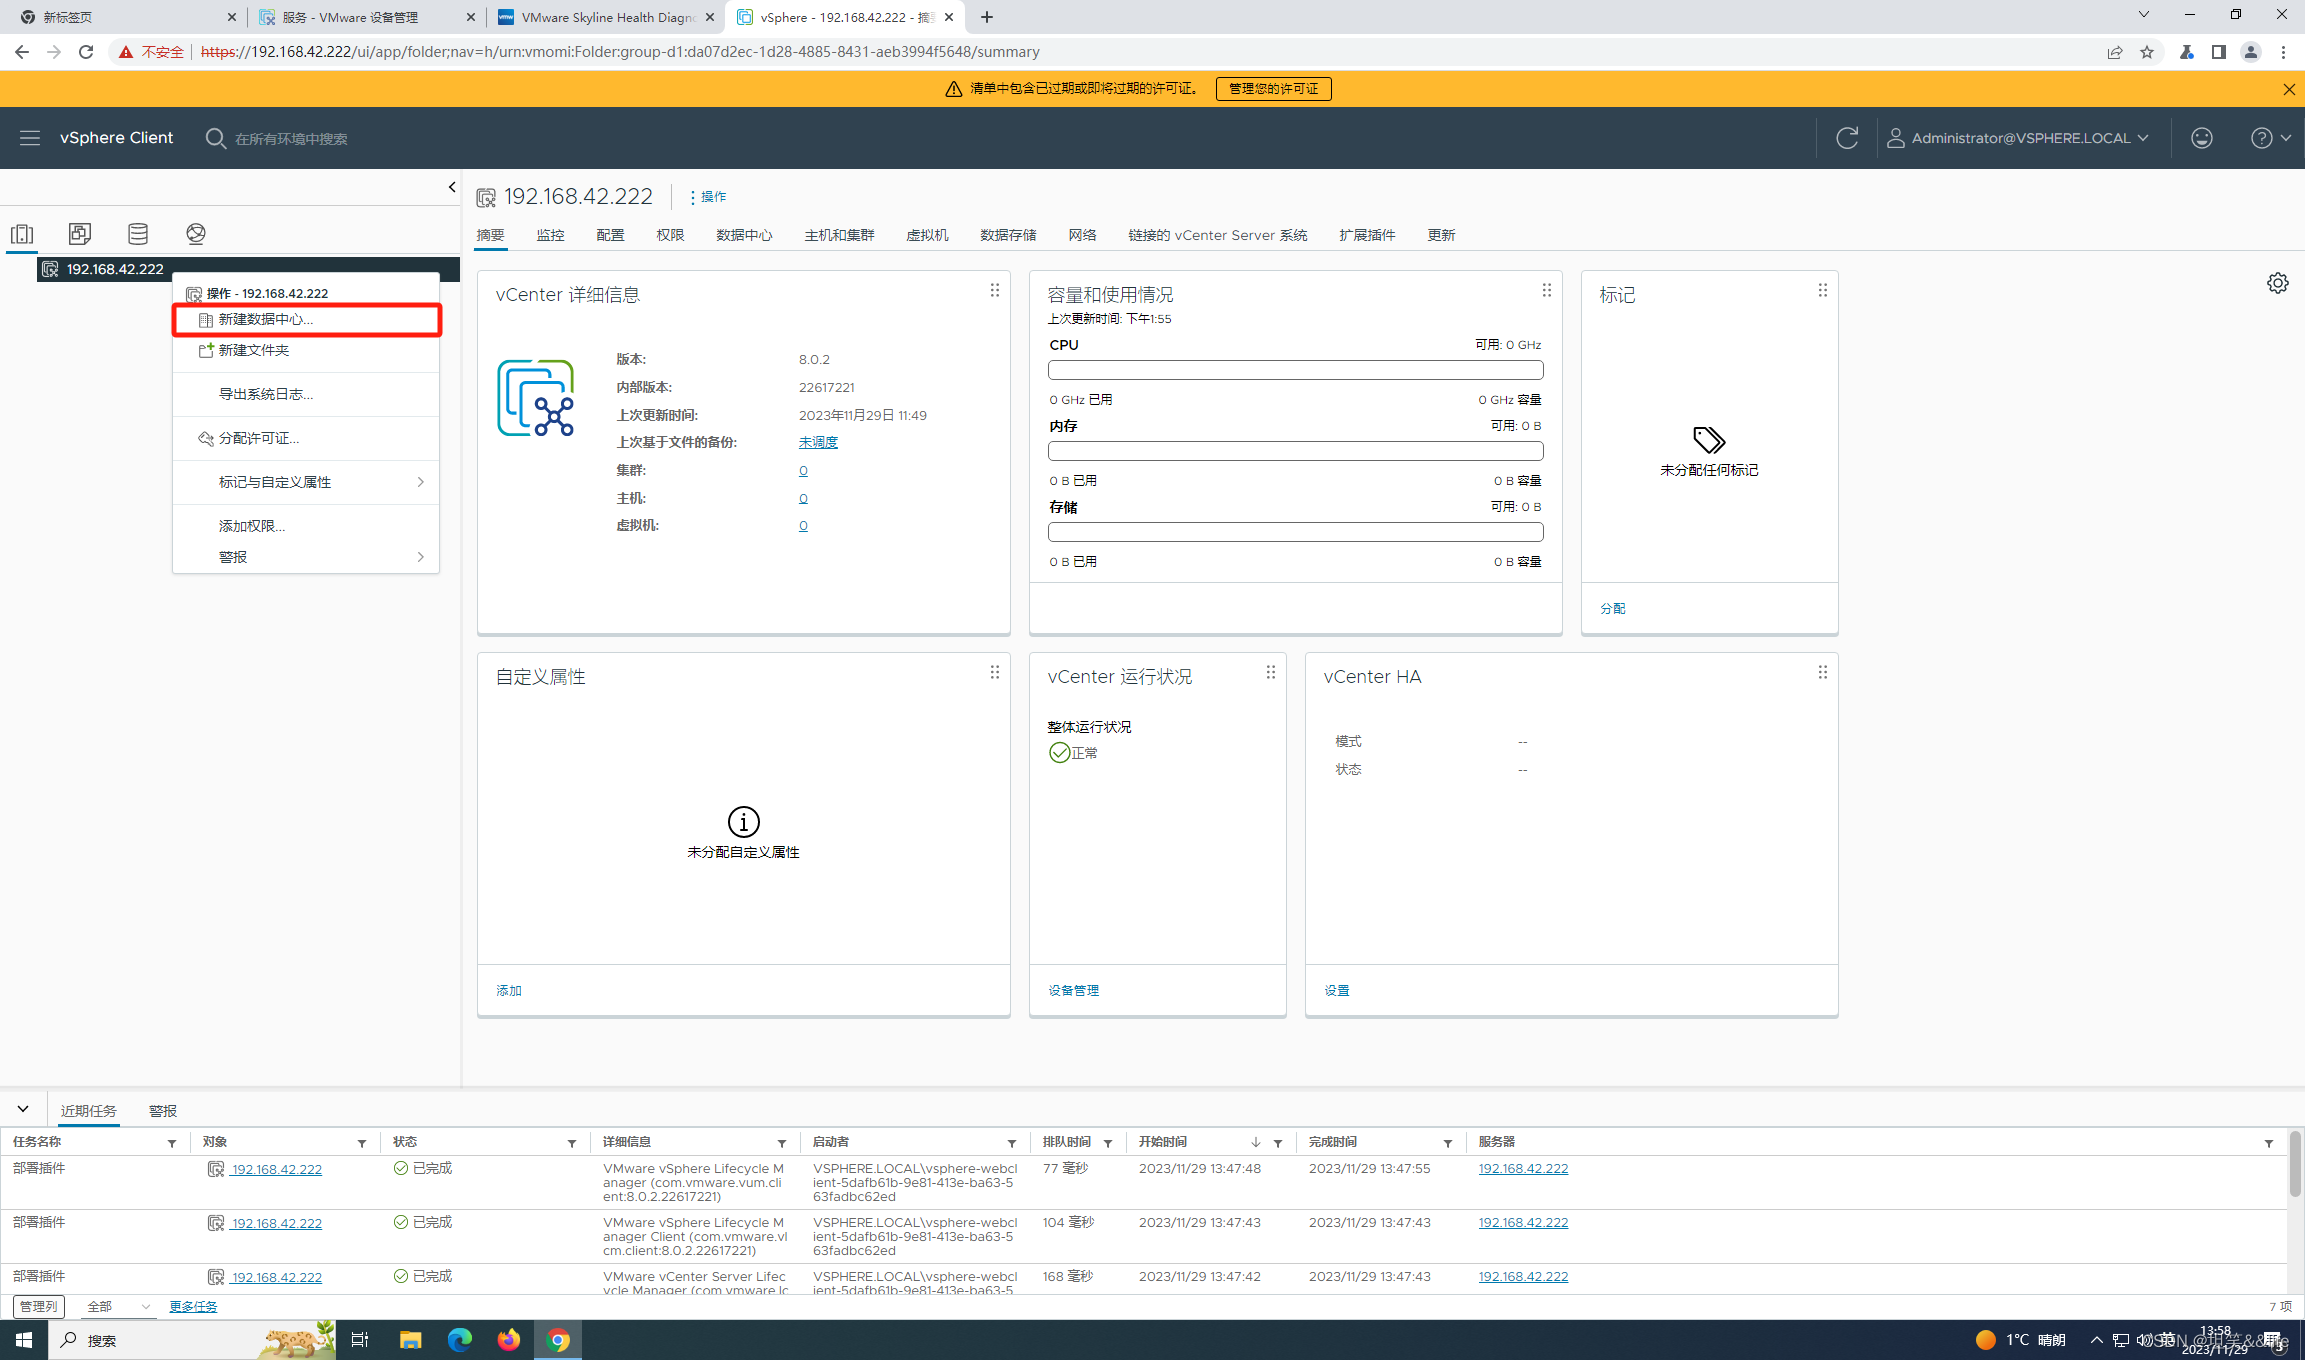Click 管理您的许可证 button in warning banner
The width and height of the screenshot is (2305, 1360).
click(x=1273, y=89)
